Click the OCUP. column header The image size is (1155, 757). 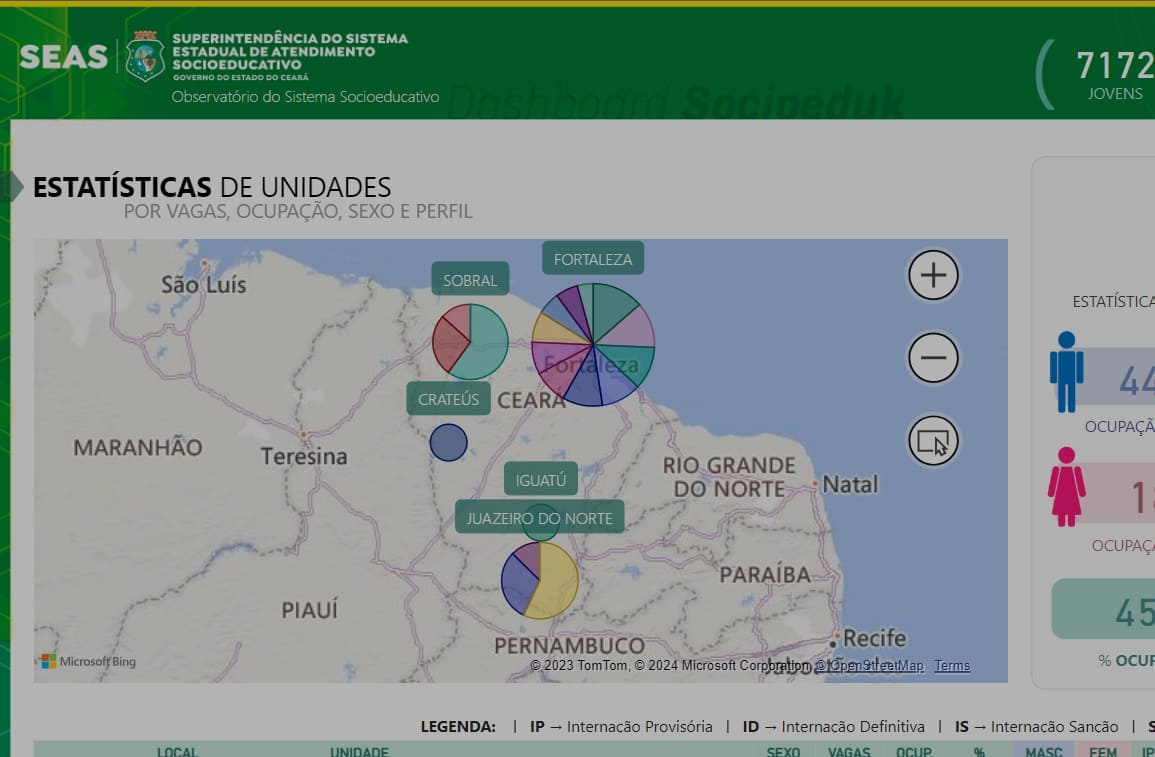[x=914, y=751]
